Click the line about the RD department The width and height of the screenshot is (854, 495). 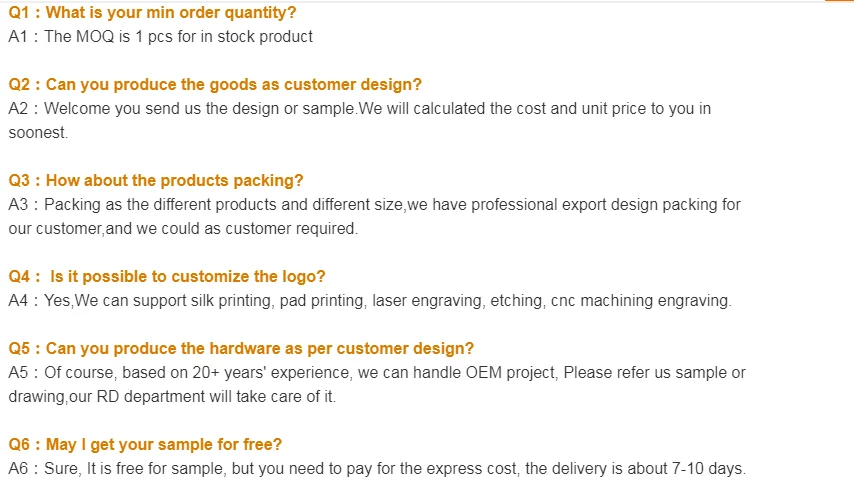172,396
